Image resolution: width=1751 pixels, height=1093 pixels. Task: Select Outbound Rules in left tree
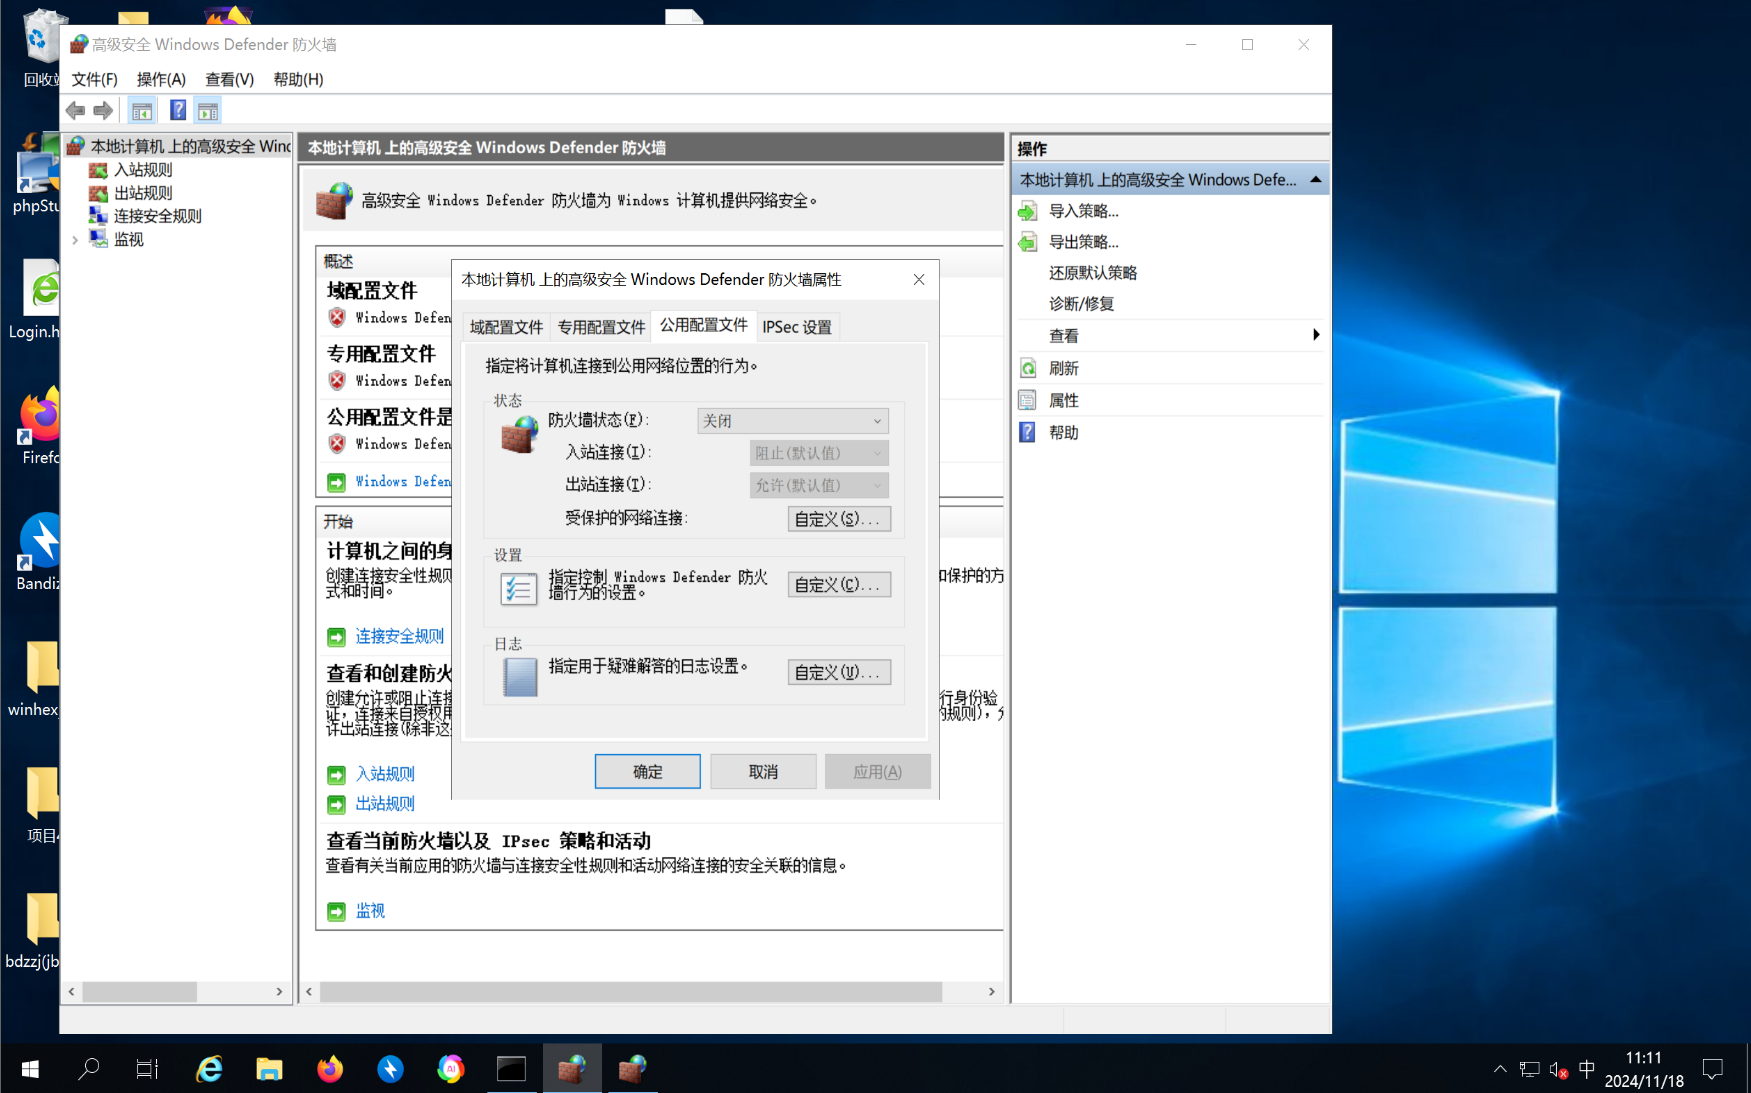tap(143, 193)
